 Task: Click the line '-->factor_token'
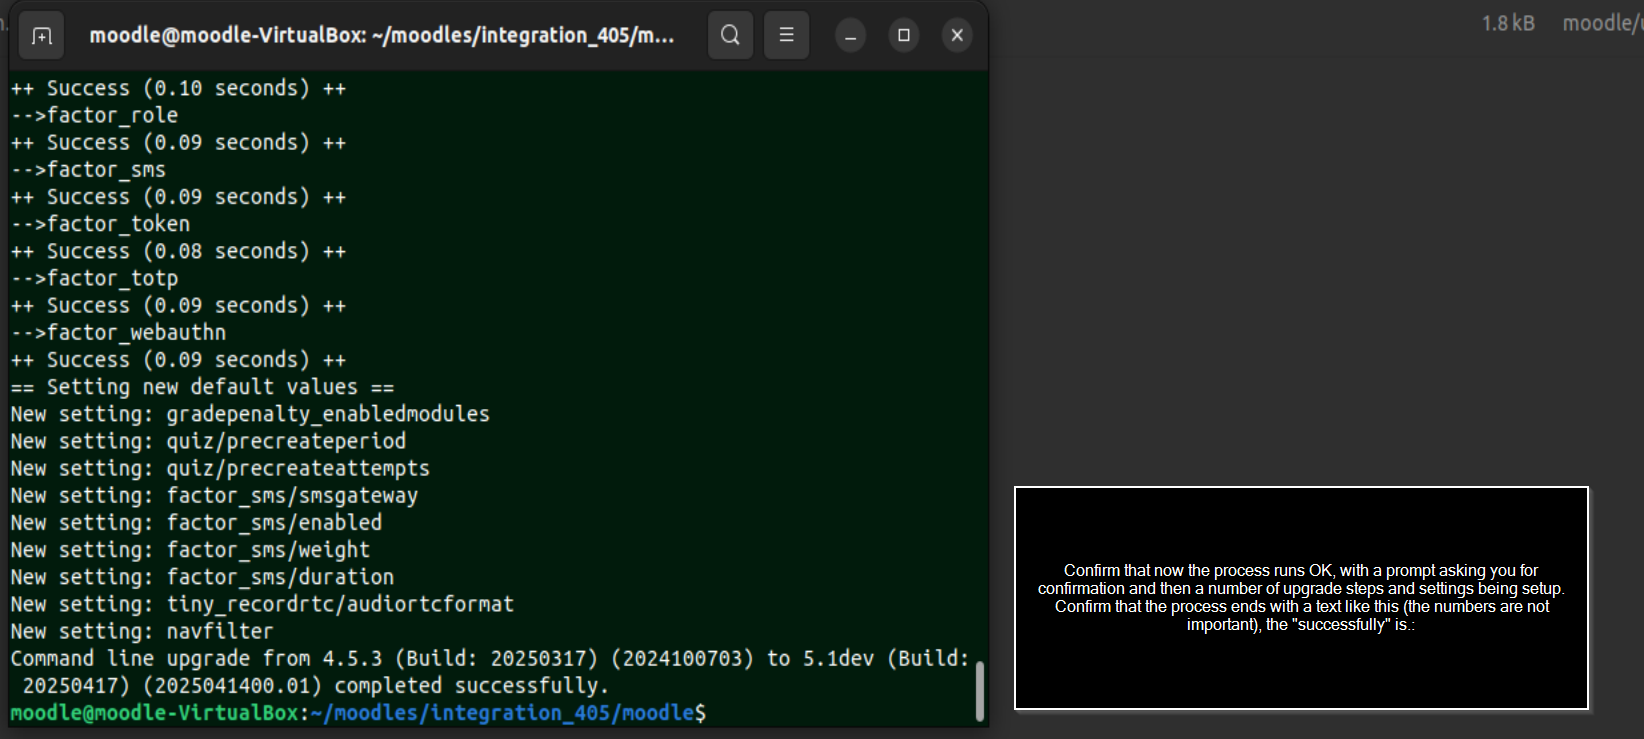(100, 224)
